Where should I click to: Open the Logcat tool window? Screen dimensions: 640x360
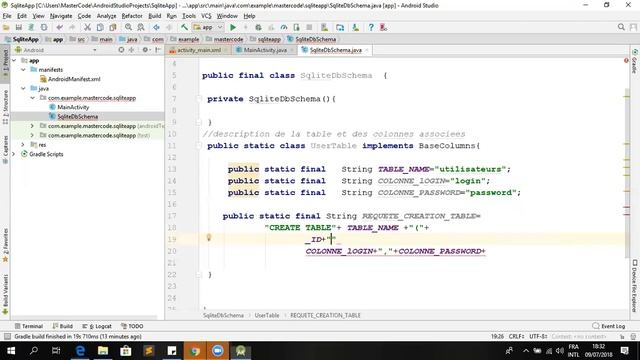(97, 326)
